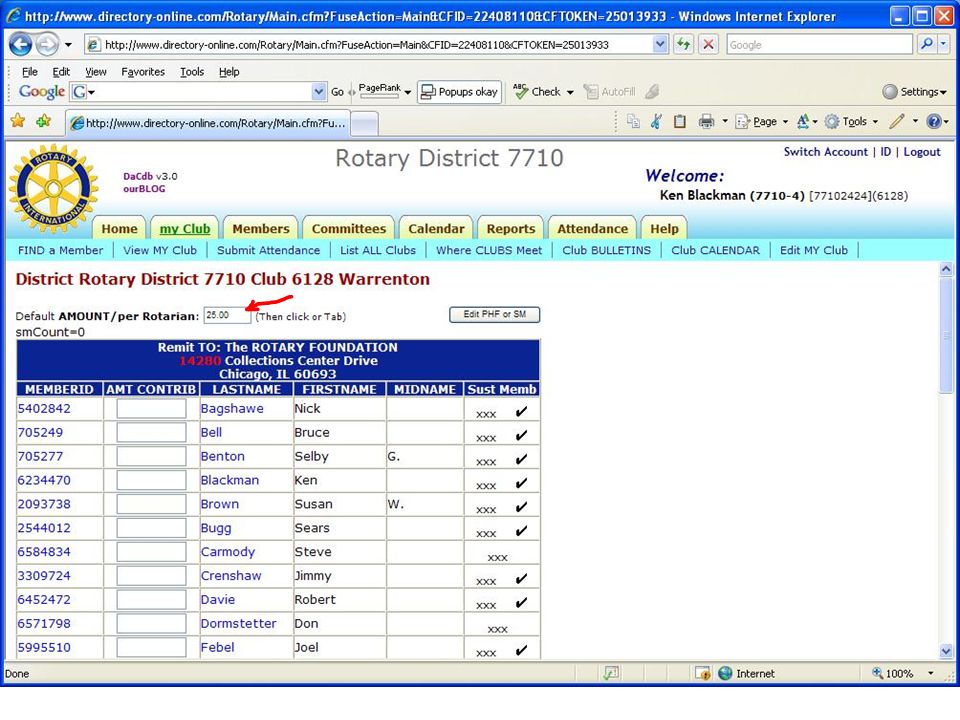
Task: Click the AutoFill icon on the Google toolbar
Action: pyautogui.click(x=591, y=92)
